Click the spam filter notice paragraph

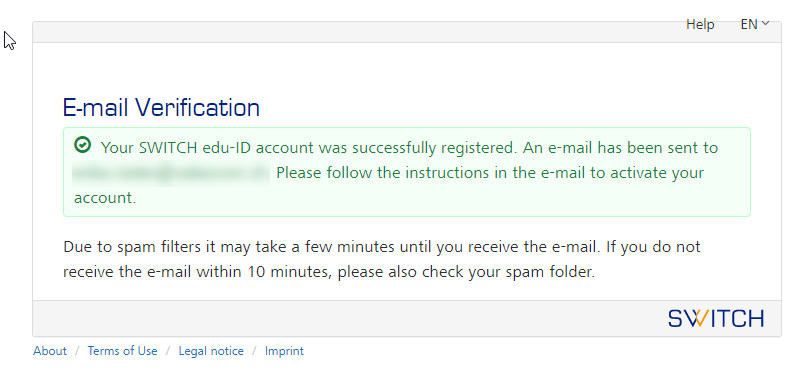point(381,259)
